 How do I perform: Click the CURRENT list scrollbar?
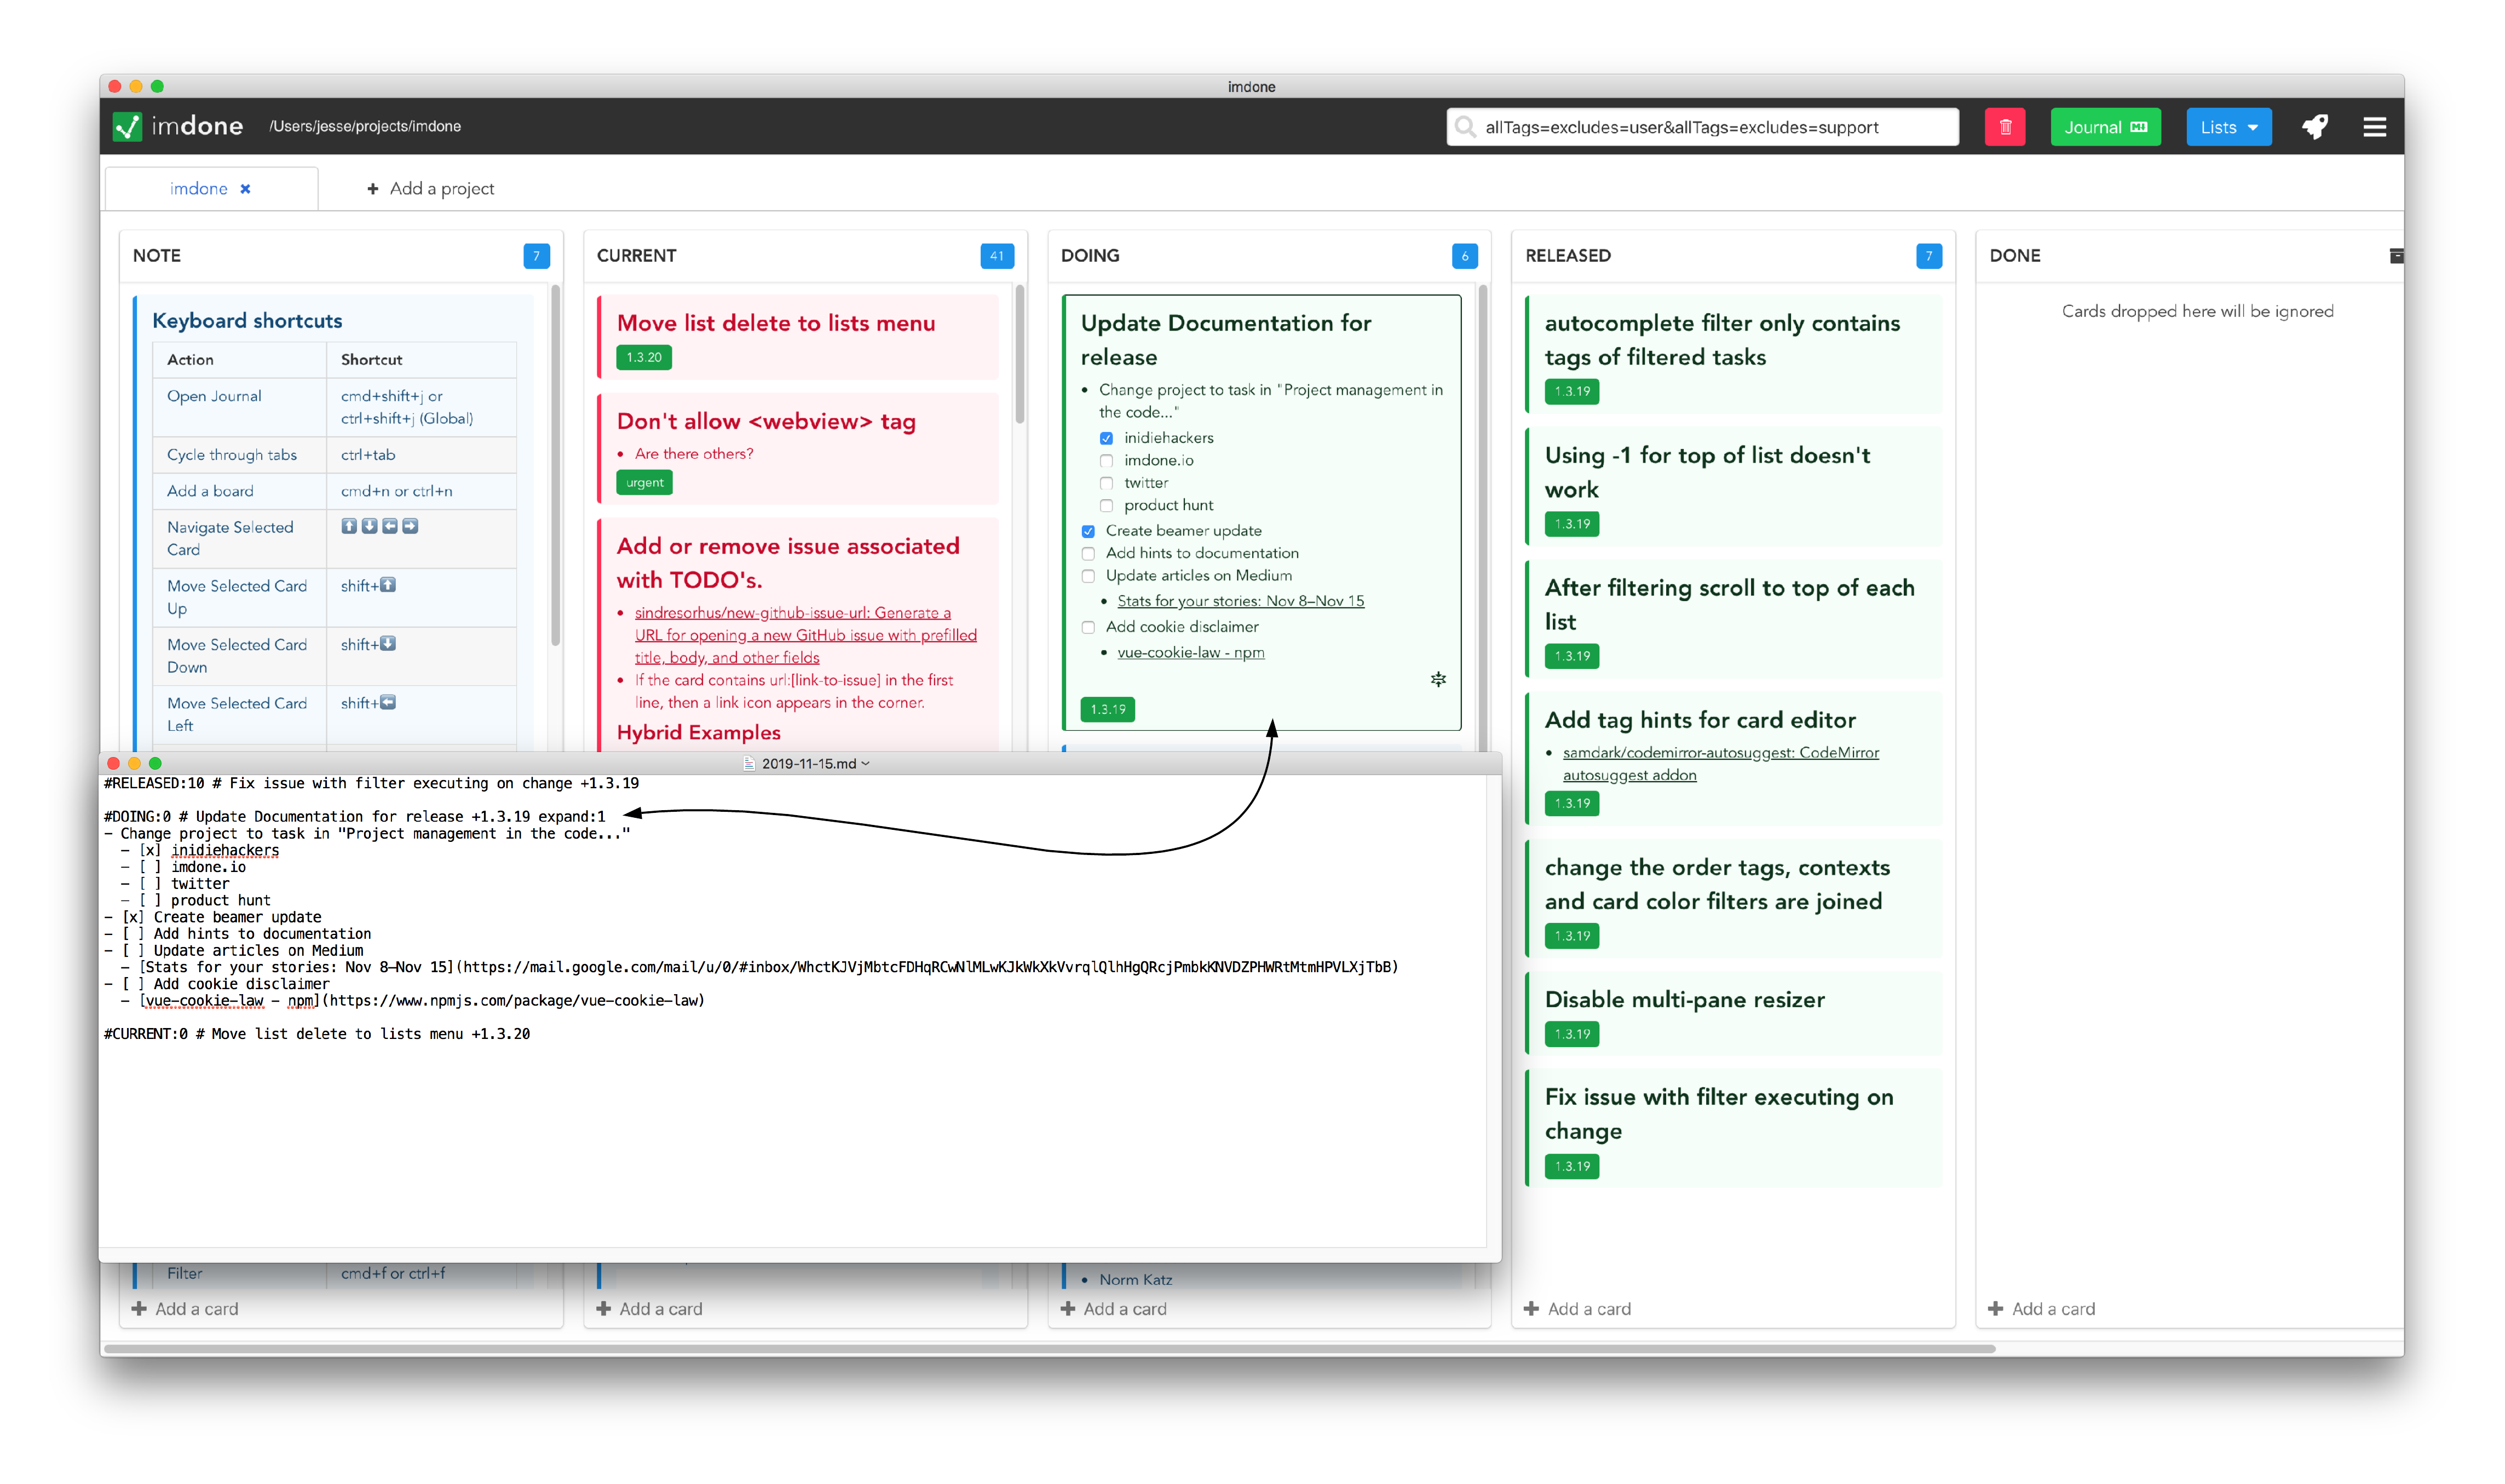[x=1019, y=355]
